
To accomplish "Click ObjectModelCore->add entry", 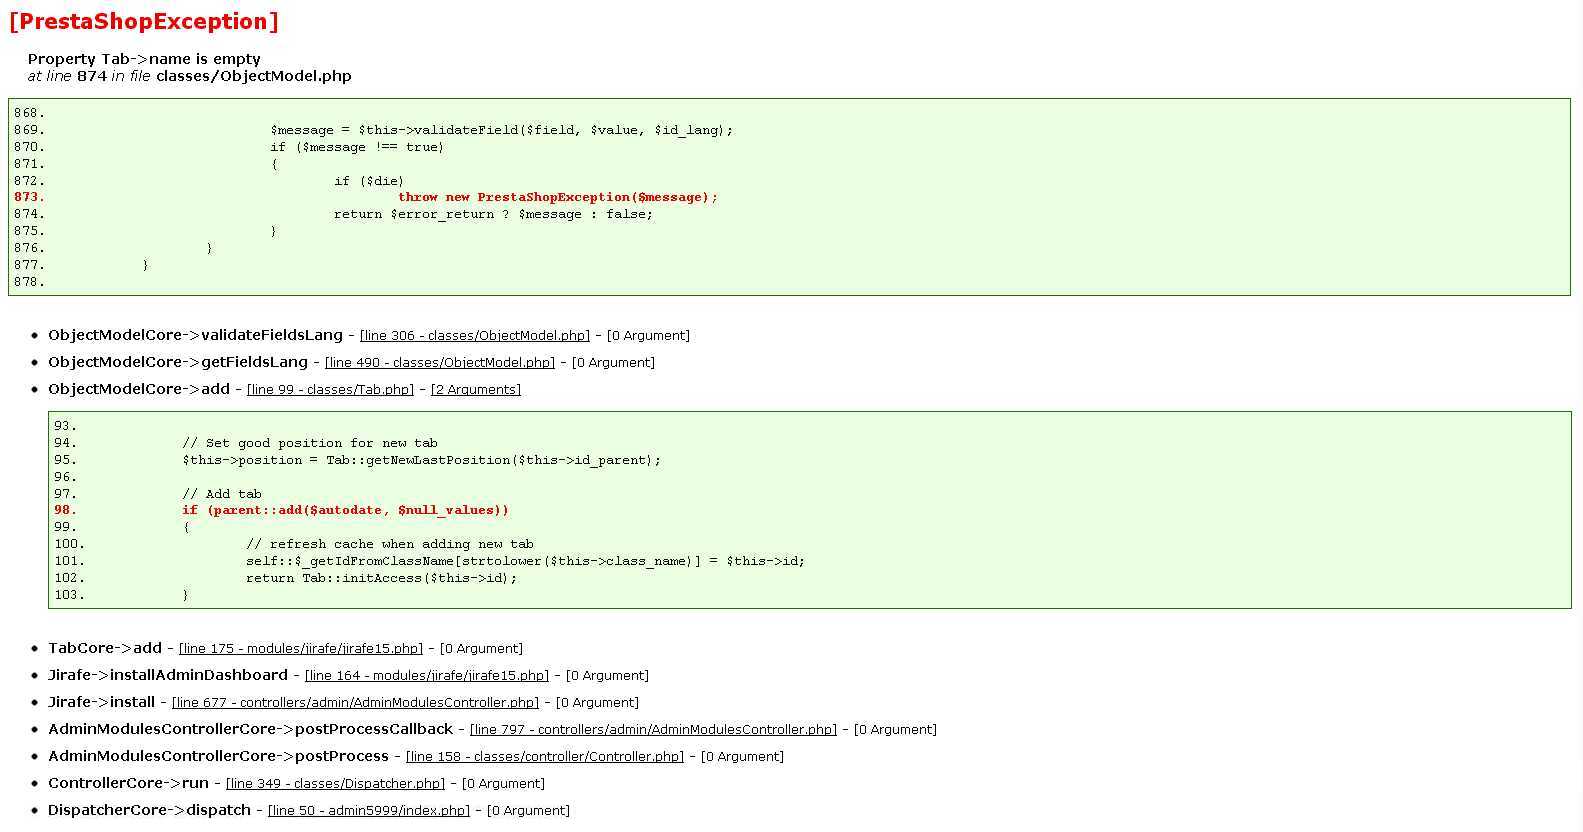I will (139, 389).
